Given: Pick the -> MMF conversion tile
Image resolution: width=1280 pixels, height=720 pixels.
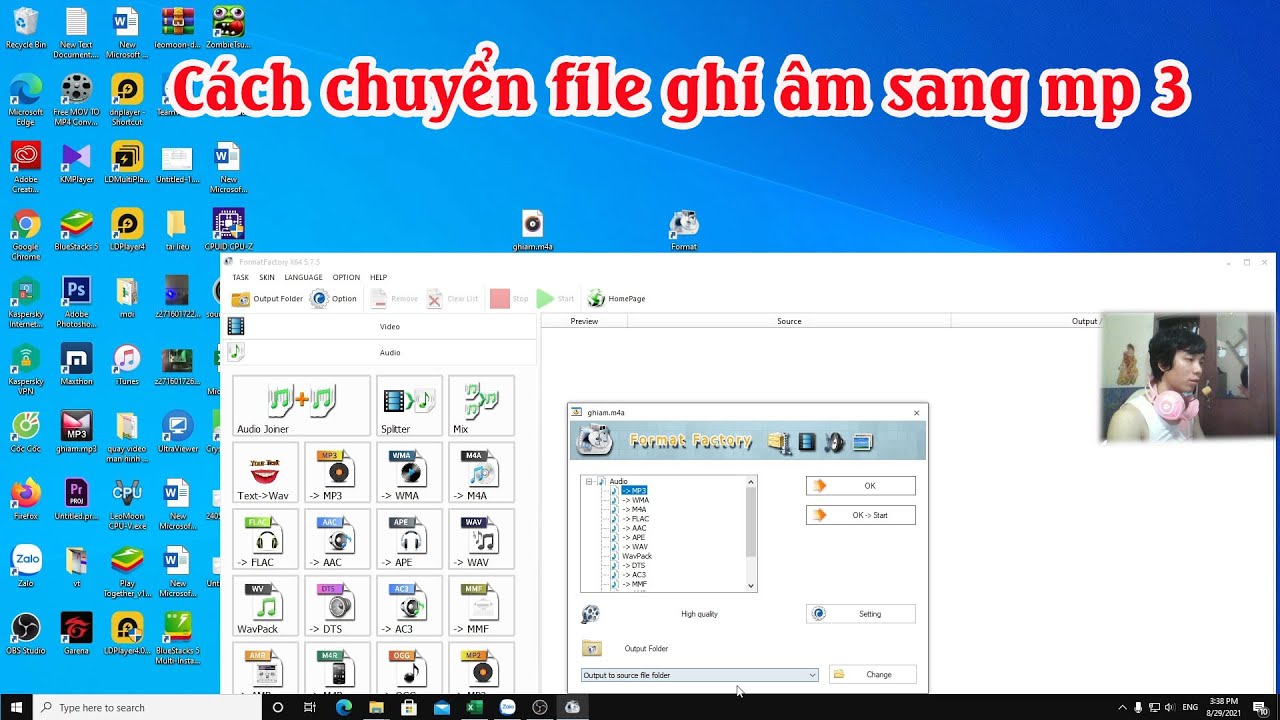Looking at the screenshot, I should coord(481,607).
